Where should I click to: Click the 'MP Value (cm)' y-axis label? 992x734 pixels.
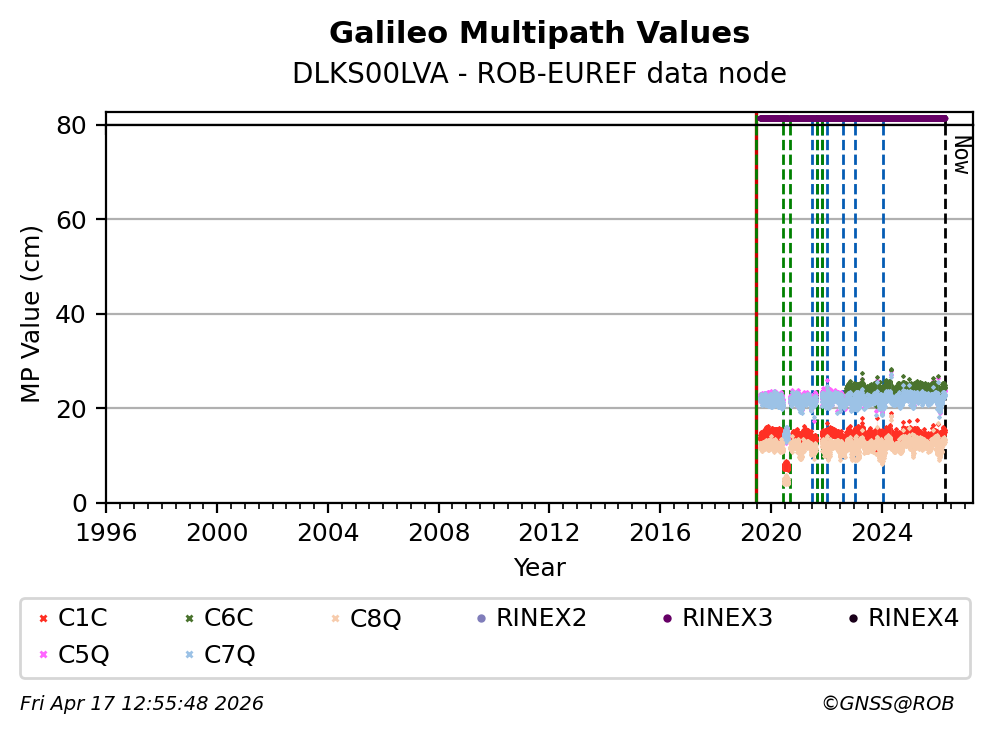32,314
